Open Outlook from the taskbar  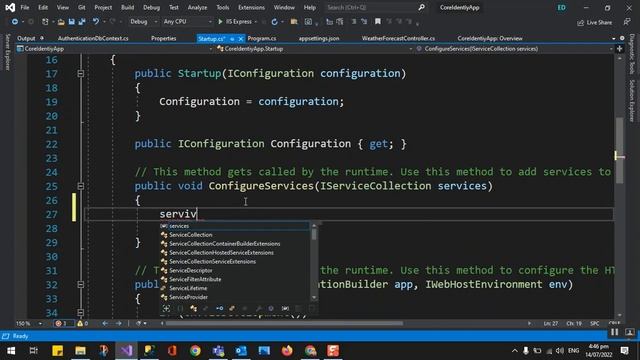click(x=241, y=351)
